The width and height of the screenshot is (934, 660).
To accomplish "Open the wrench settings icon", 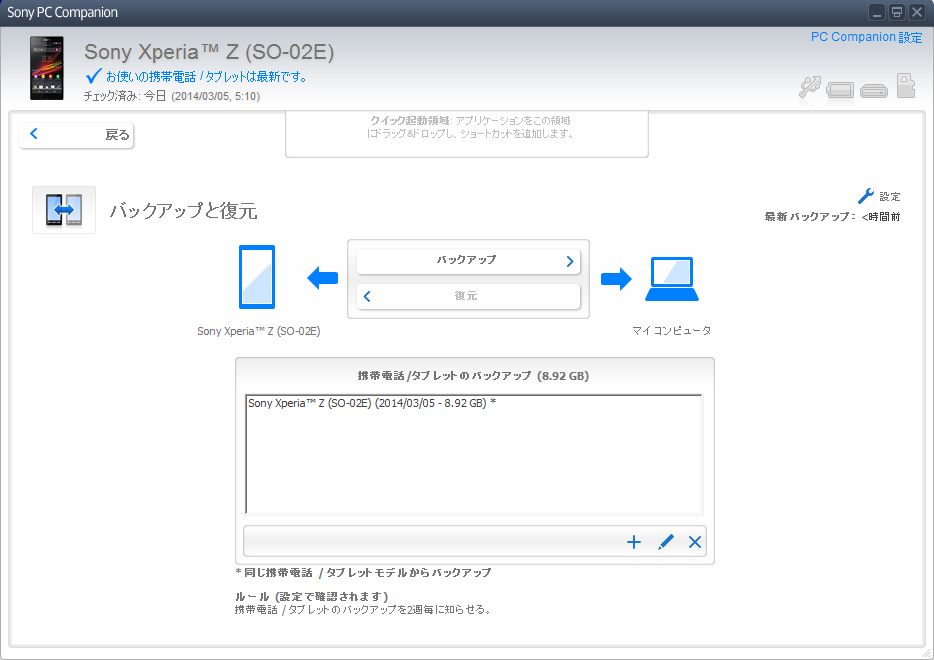I will [x=865, y=196].
